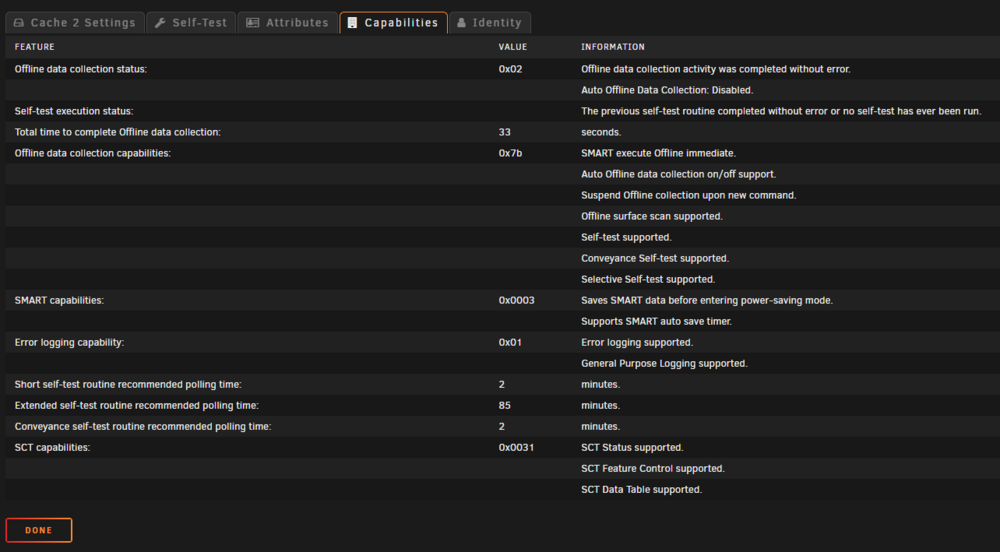
Task: Select 'Total time to complete Offline data collection:' label
Action: 117,132
